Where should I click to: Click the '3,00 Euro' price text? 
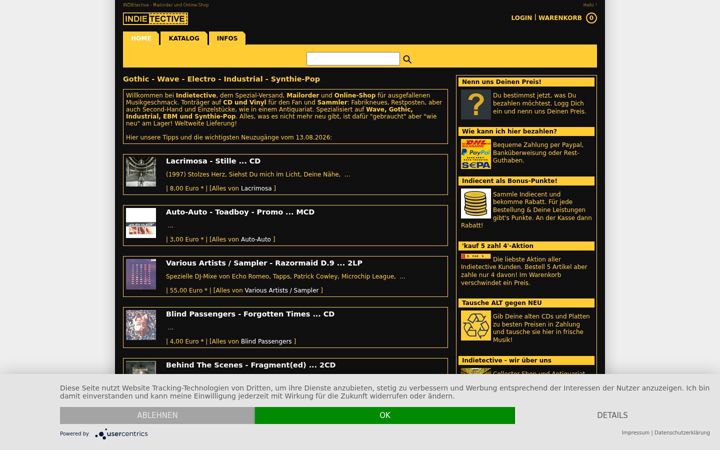184,239
